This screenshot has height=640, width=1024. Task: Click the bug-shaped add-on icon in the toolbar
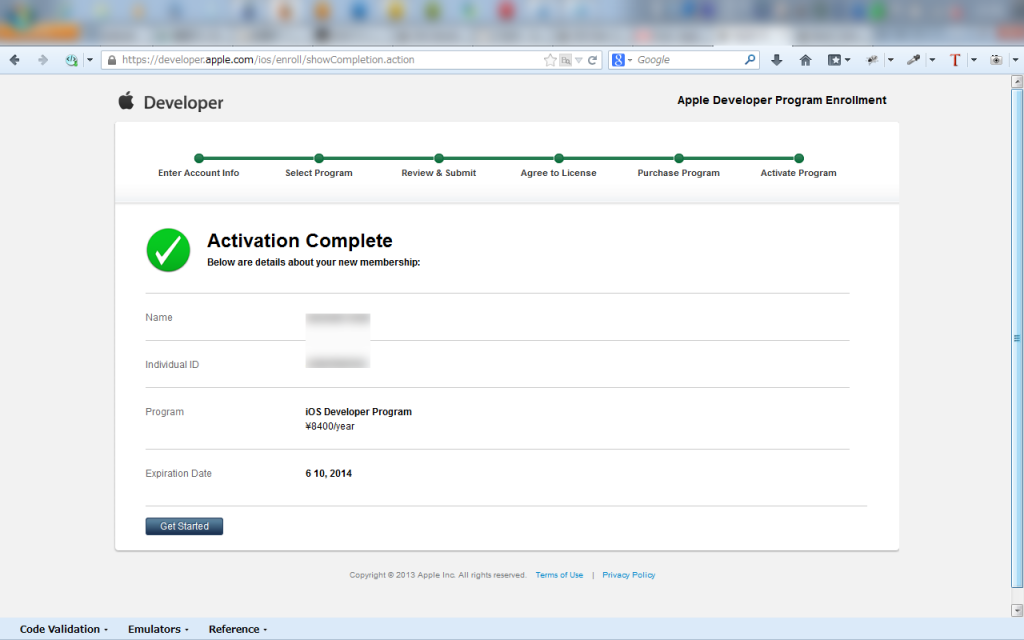coord(872,60)
